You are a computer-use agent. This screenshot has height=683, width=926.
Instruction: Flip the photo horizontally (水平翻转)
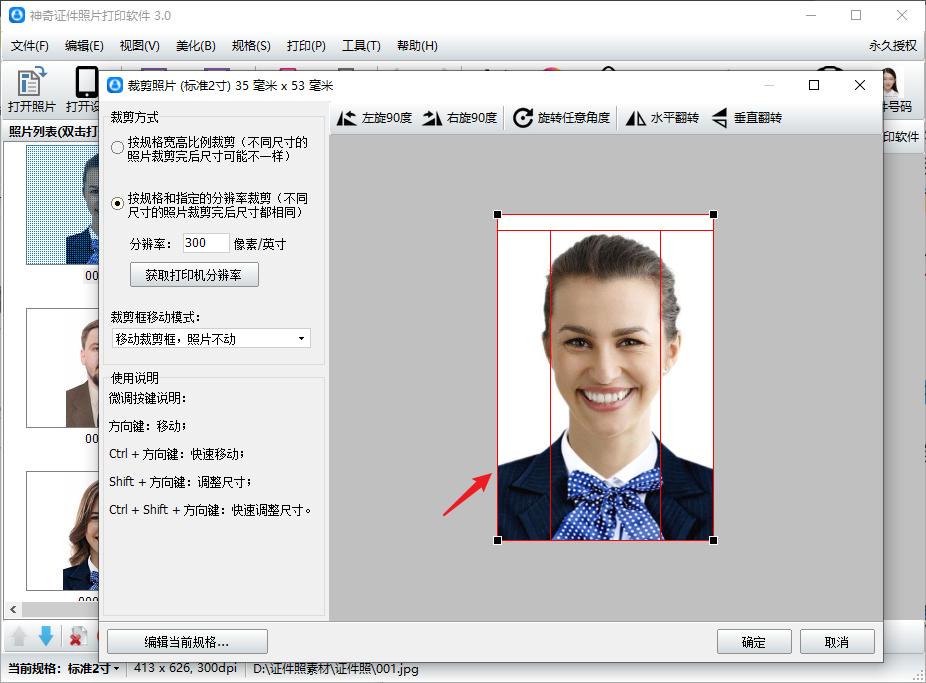tap(662, 118)
